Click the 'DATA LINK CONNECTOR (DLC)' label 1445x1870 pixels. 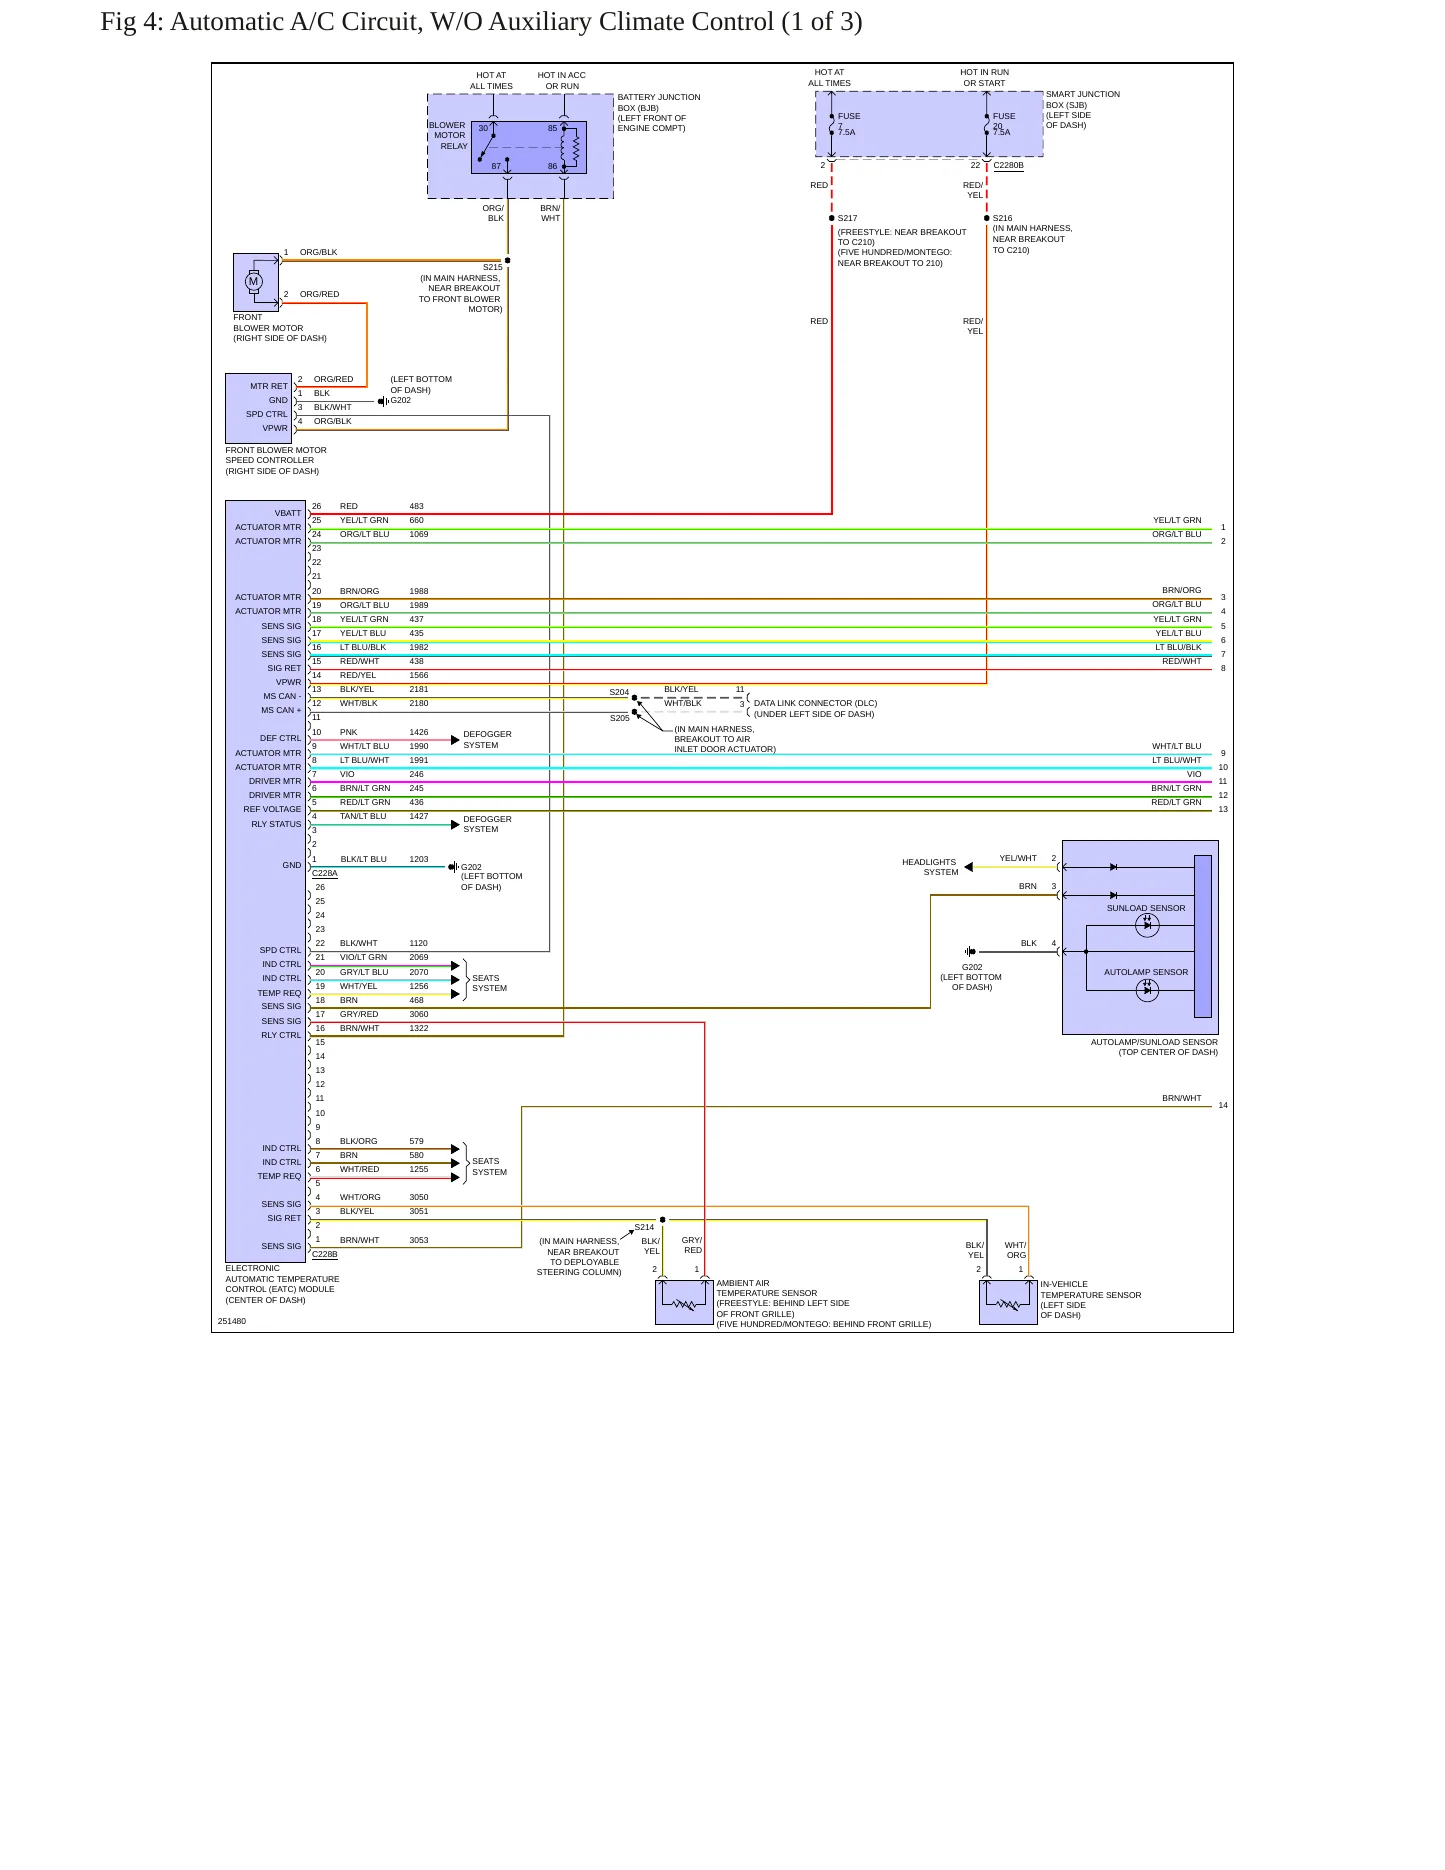click(x=815, y=703)
